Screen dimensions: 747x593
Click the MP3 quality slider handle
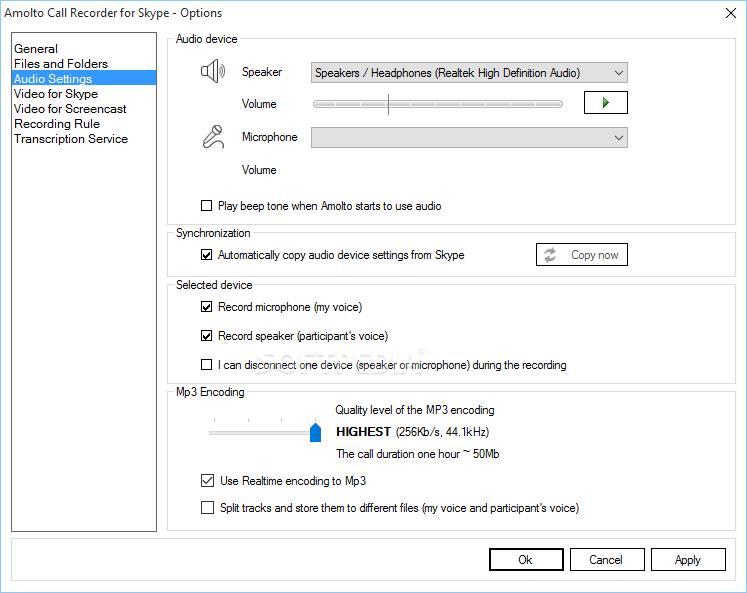(x=315, y=432)
